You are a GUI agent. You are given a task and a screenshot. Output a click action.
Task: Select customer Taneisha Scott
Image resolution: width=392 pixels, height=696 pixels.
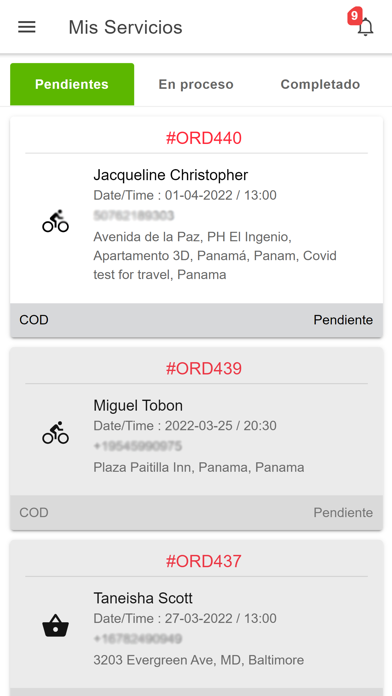coord(143,598)
